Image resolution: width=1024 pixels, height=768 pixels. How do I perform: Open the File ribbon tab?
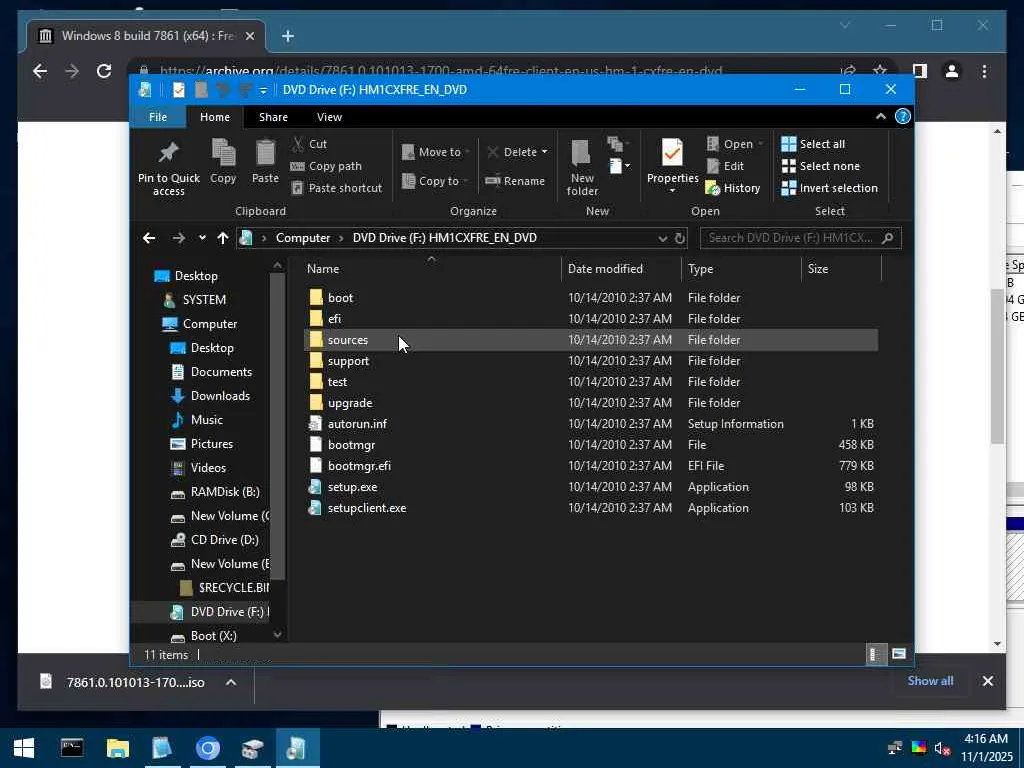[x=158, y=117]
